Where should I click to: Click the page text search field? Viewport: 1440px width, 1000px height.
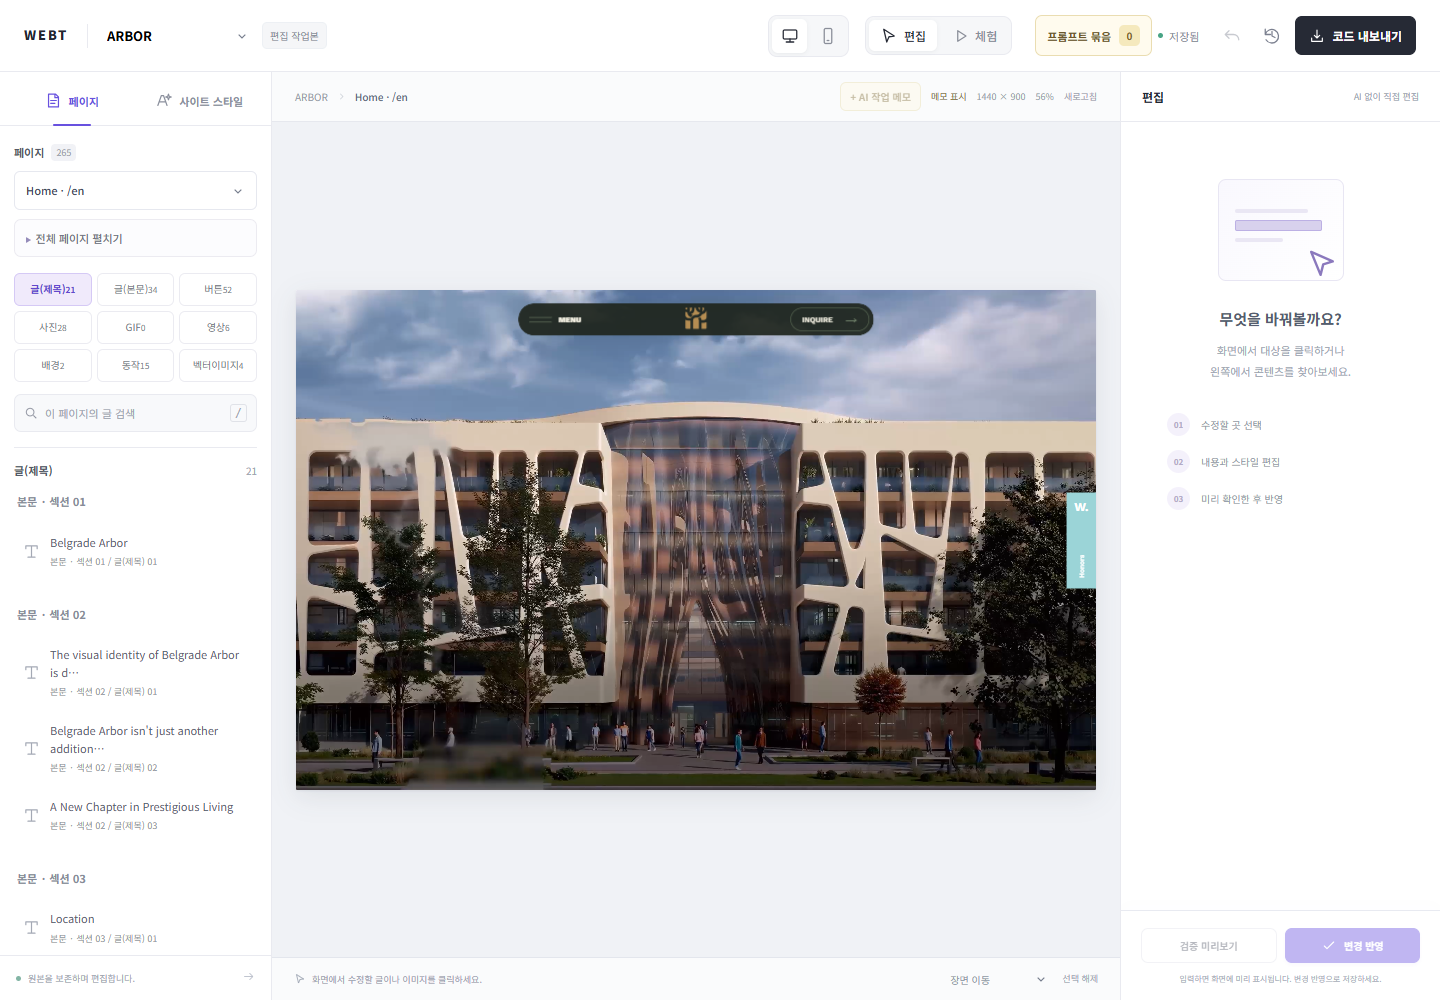135,413
